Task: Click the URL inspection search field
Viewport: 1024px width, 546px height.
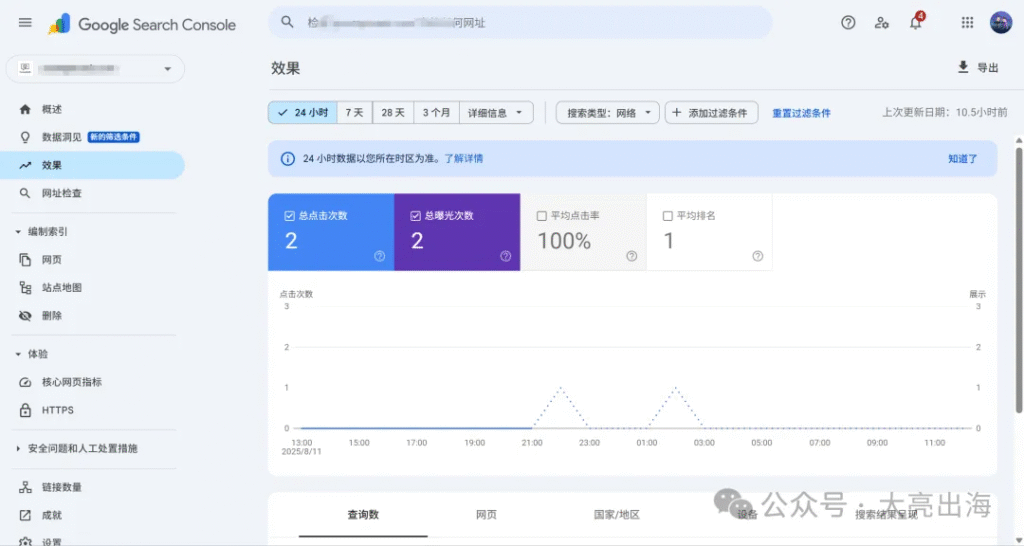Action: point(520,22)
